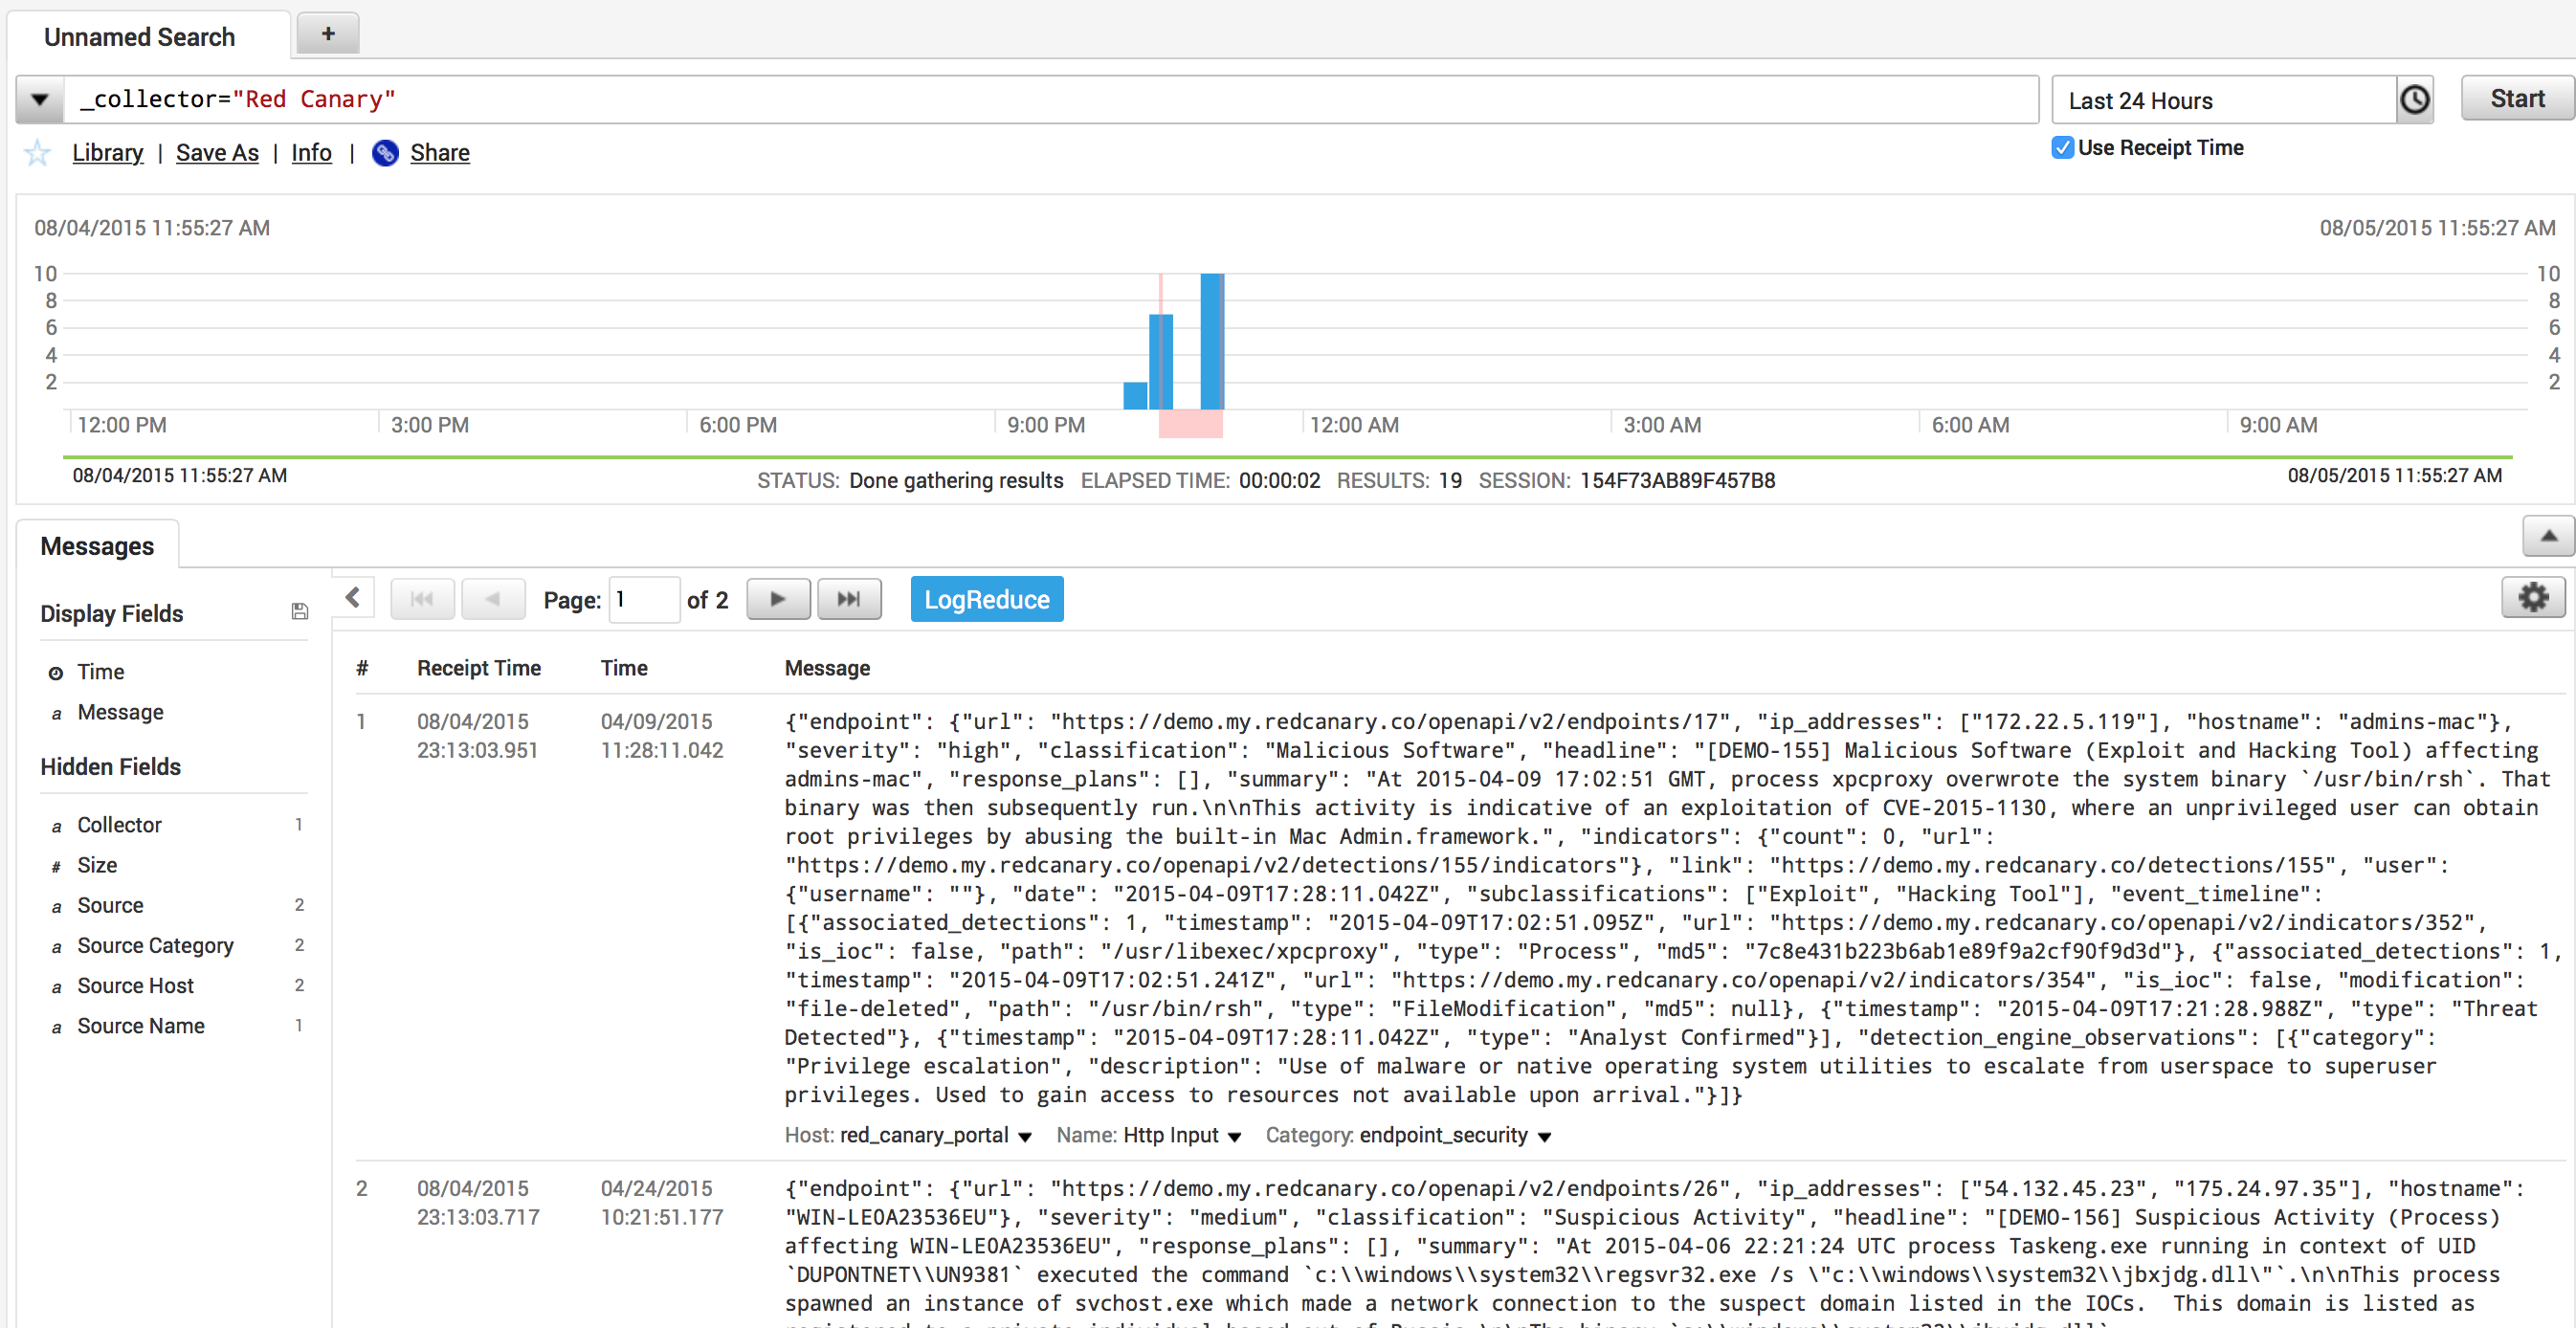Collapse the fields sidebar with the chevron
2576x1328 pixels.
point(353,598)
